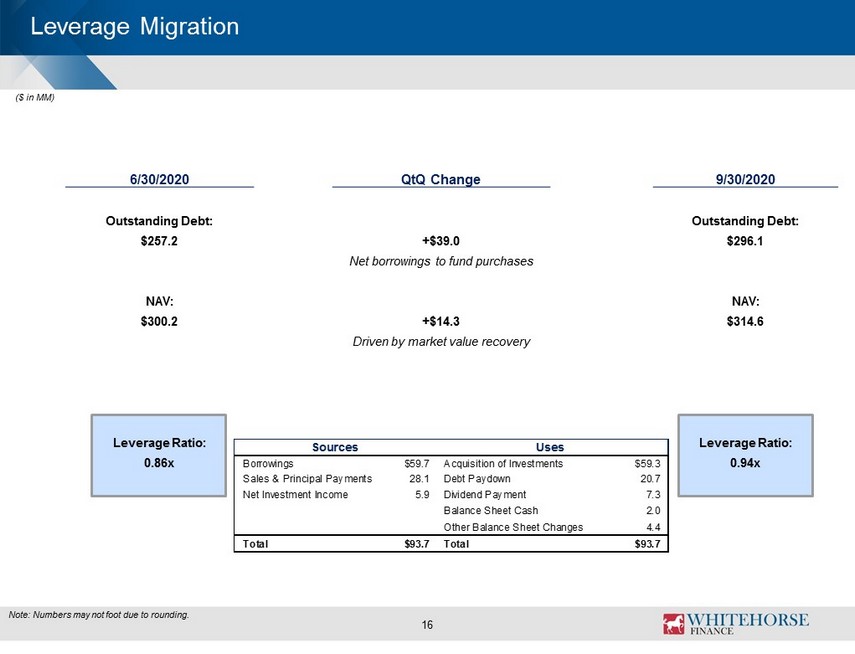Click the $314.6 NAV value
Viewport: 855px width, 654px height.
pos(745,321)
